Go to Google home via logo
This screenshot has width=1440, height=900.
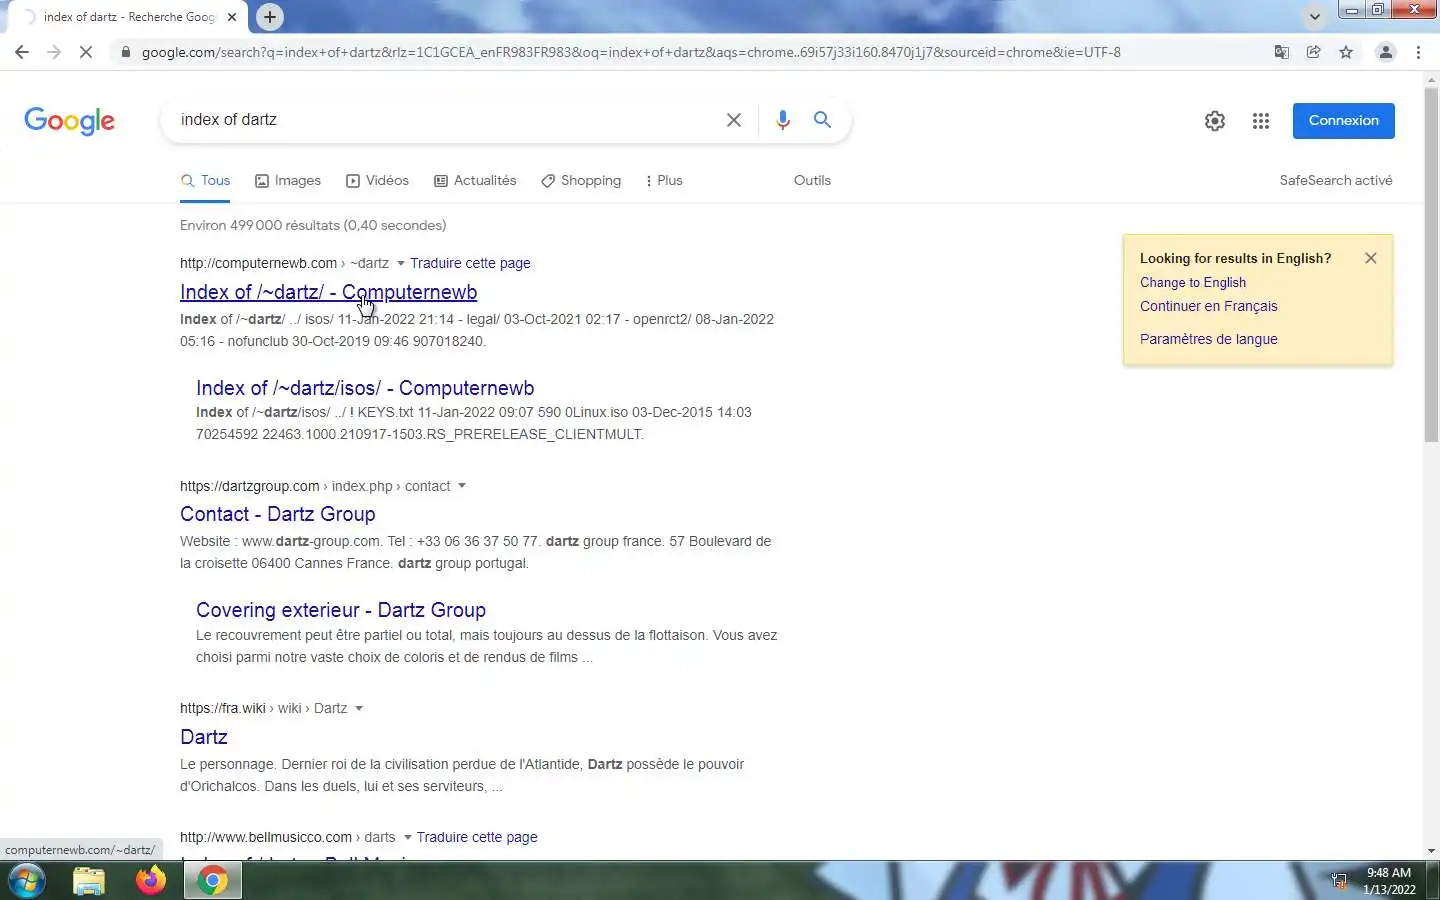[69, 121]
